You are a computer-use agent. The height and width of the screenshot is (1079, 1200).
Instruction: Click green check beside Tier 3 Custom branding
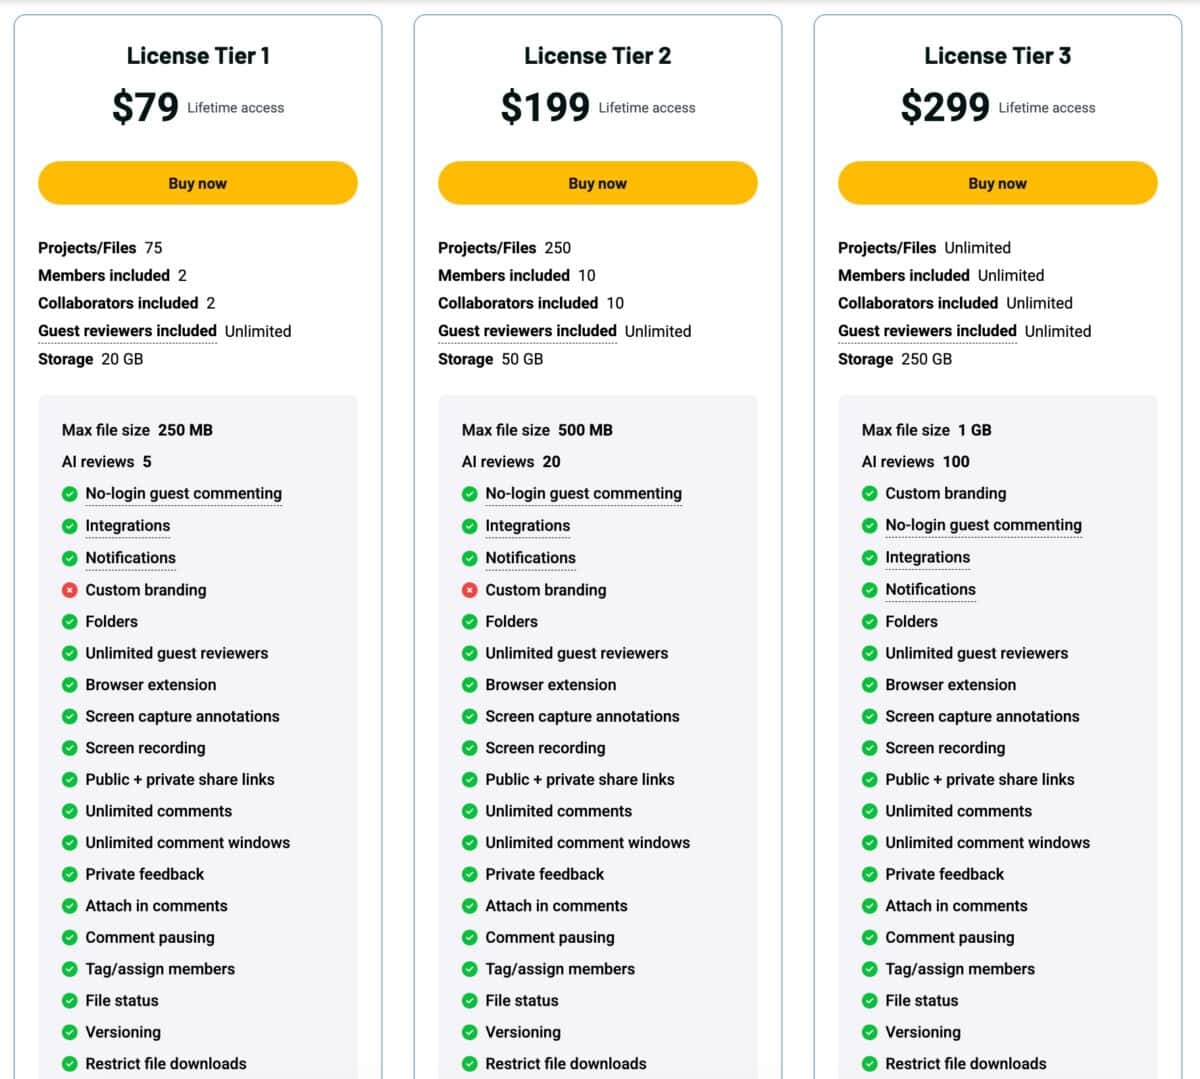869,493
